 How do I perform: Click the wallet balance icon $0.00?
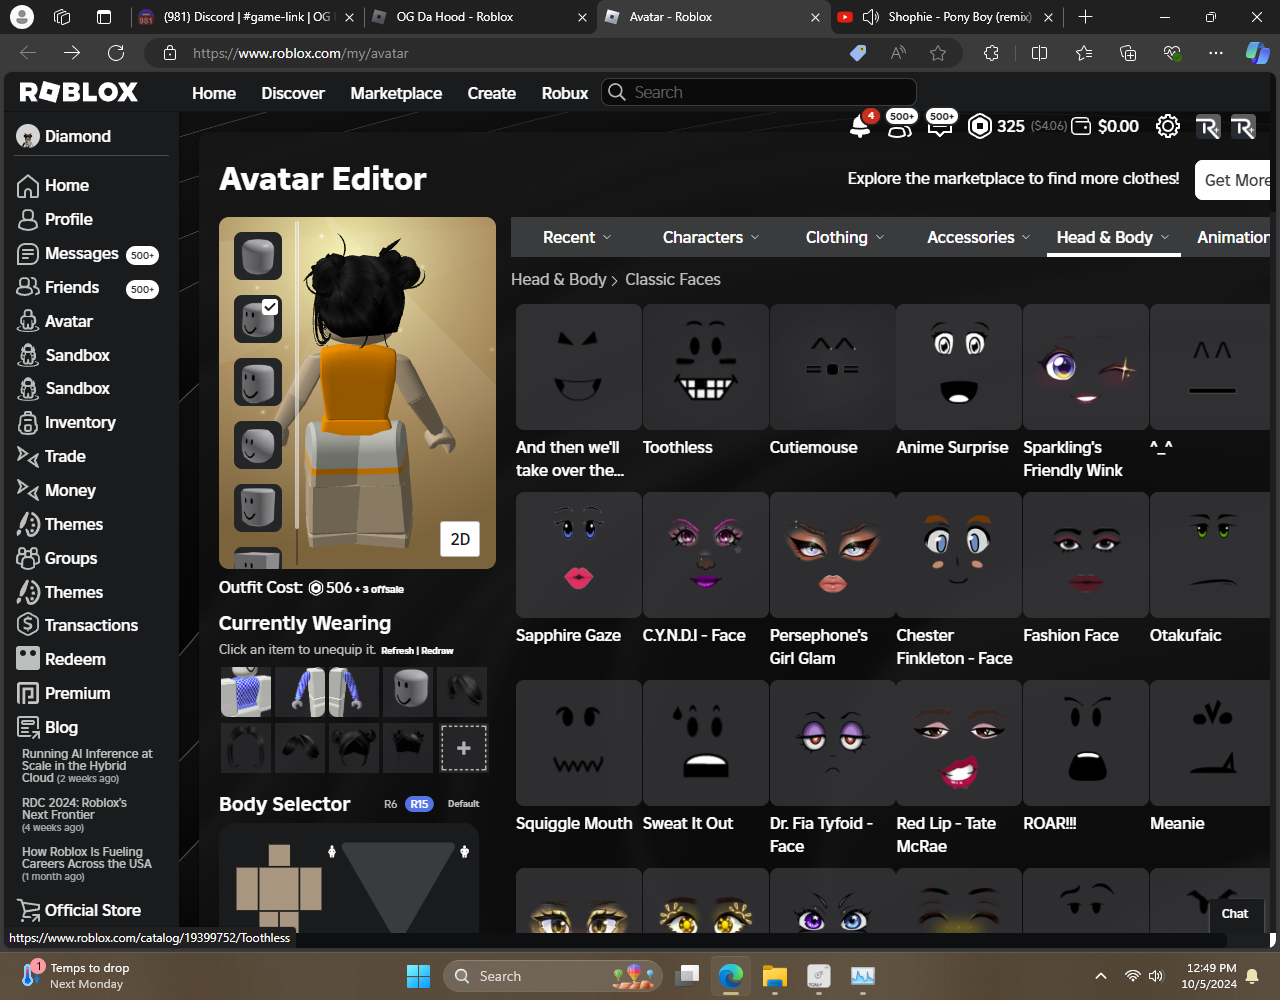pos(1081,126)
